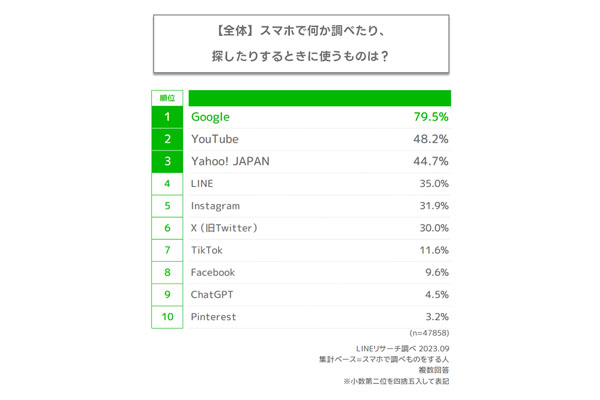Screen dimensions: 600x400
Task: Click the survey title box
Action: 300,42
